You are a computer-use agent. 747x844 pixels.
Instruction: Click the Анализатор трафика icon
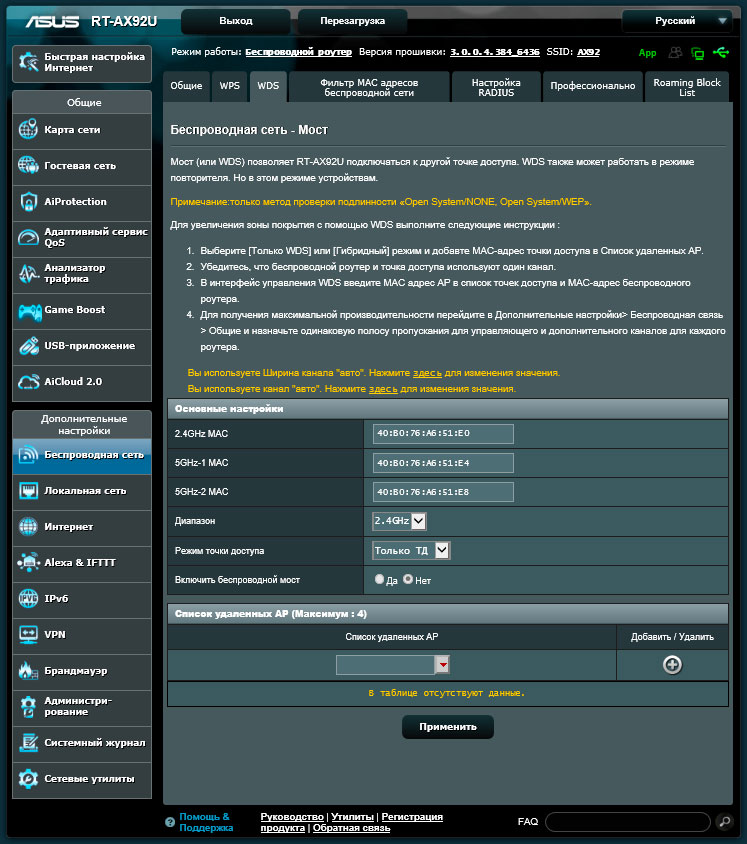pos(28,273)
